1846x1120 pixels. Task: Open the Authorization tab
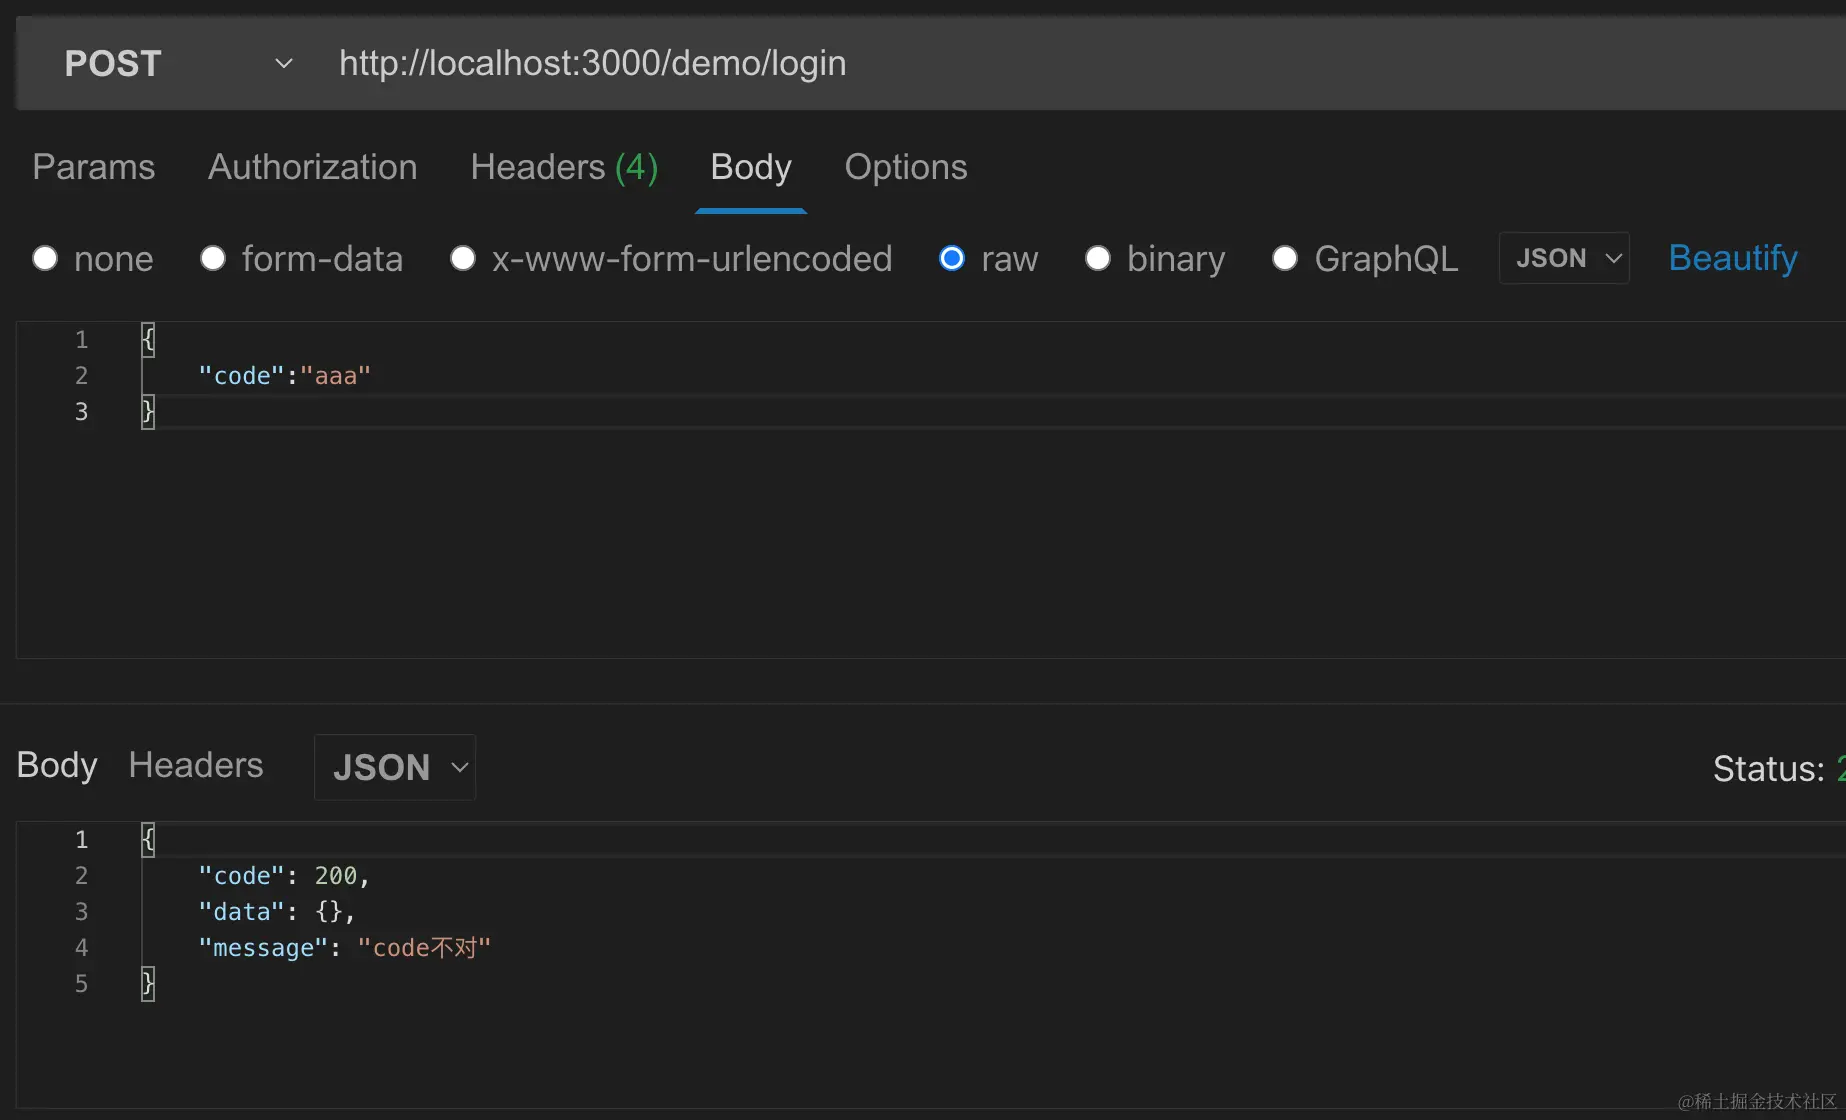tap(312, 167)
